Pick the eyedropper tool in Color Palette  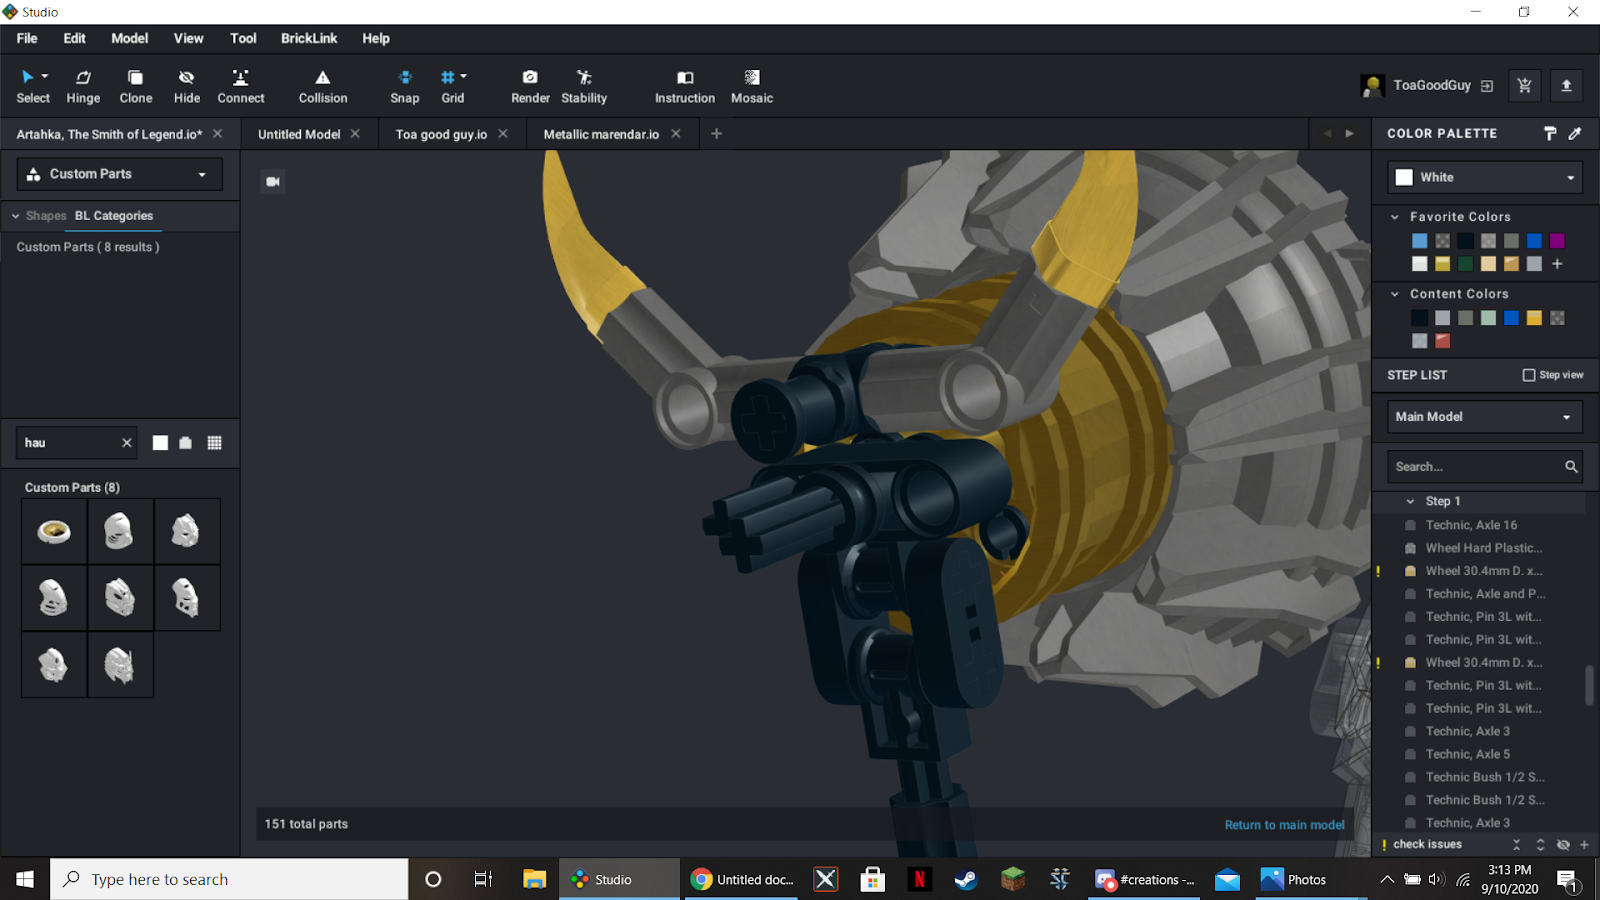click(x=1575, y=133)
